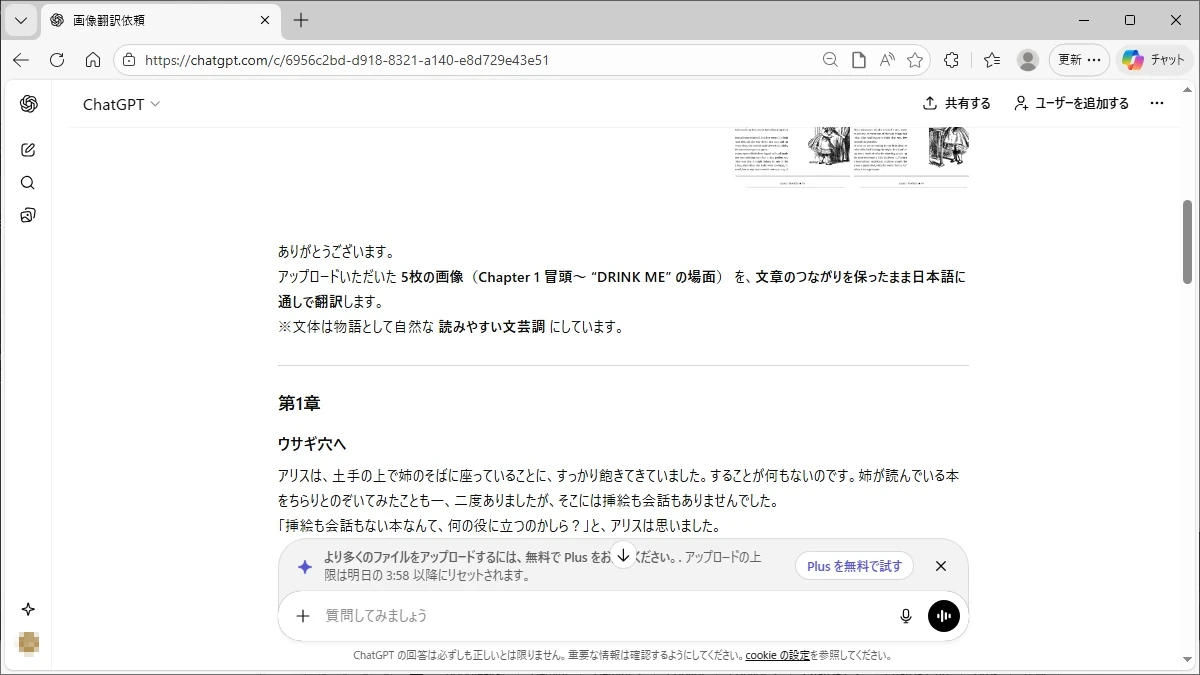This screenshot has height=675, width=1200.
Task: Launch voice mode with the black waveform button
Action: 943,616
